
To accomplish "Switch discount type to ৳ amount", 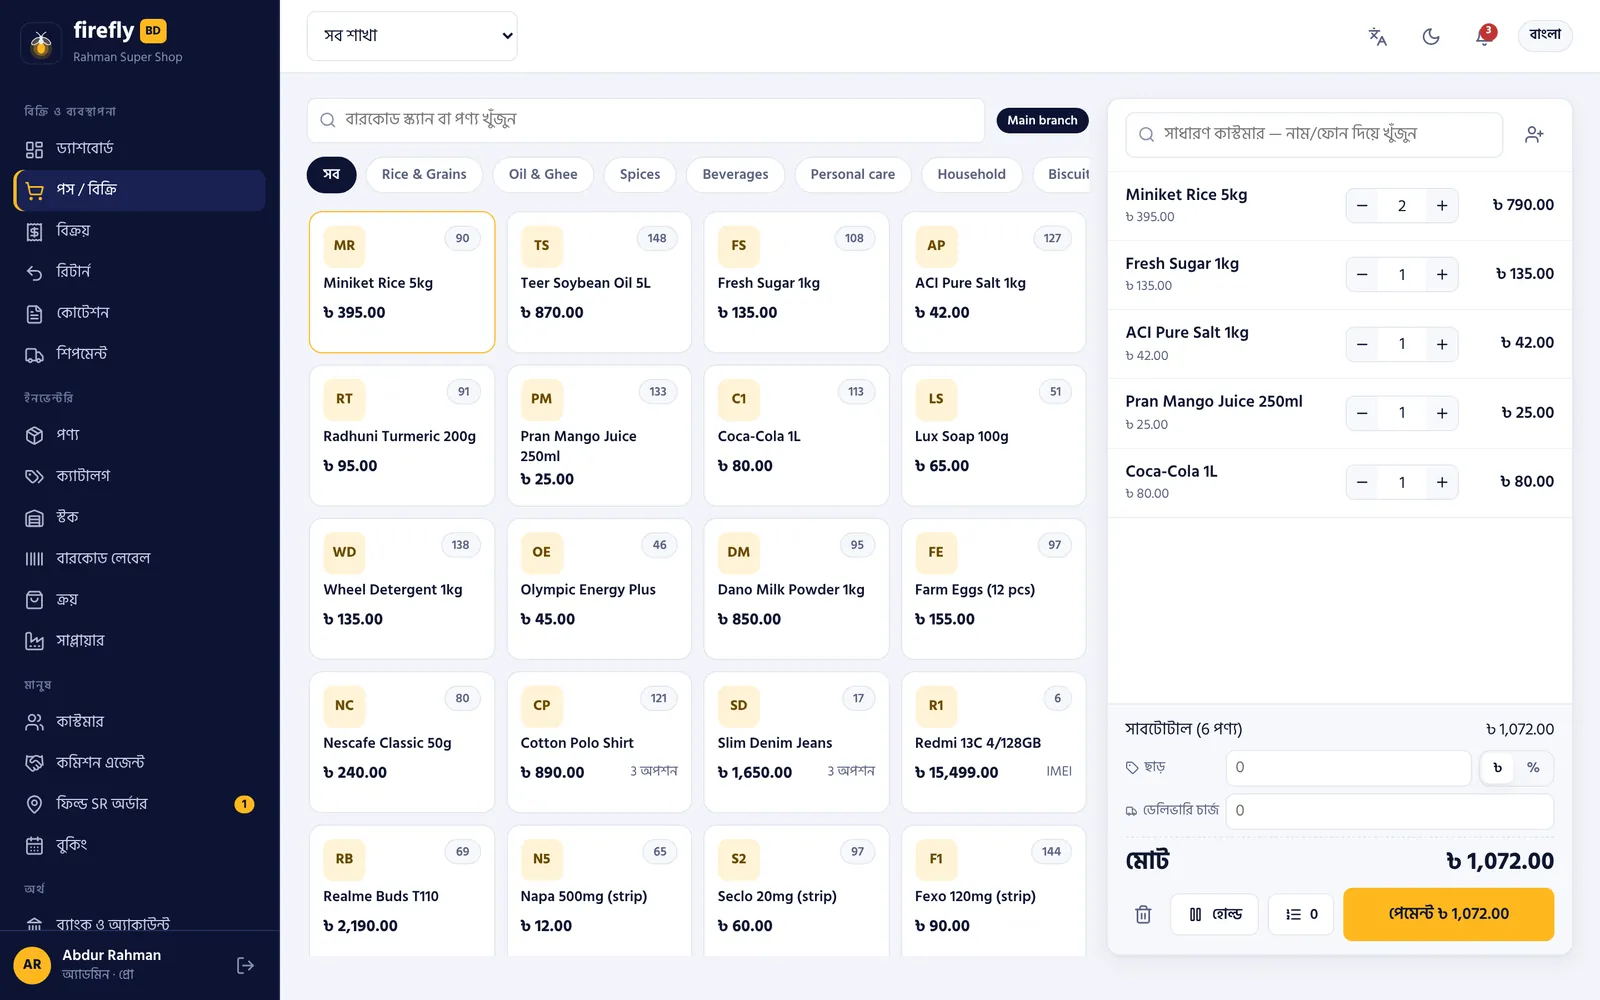I will pos(1498,768).
